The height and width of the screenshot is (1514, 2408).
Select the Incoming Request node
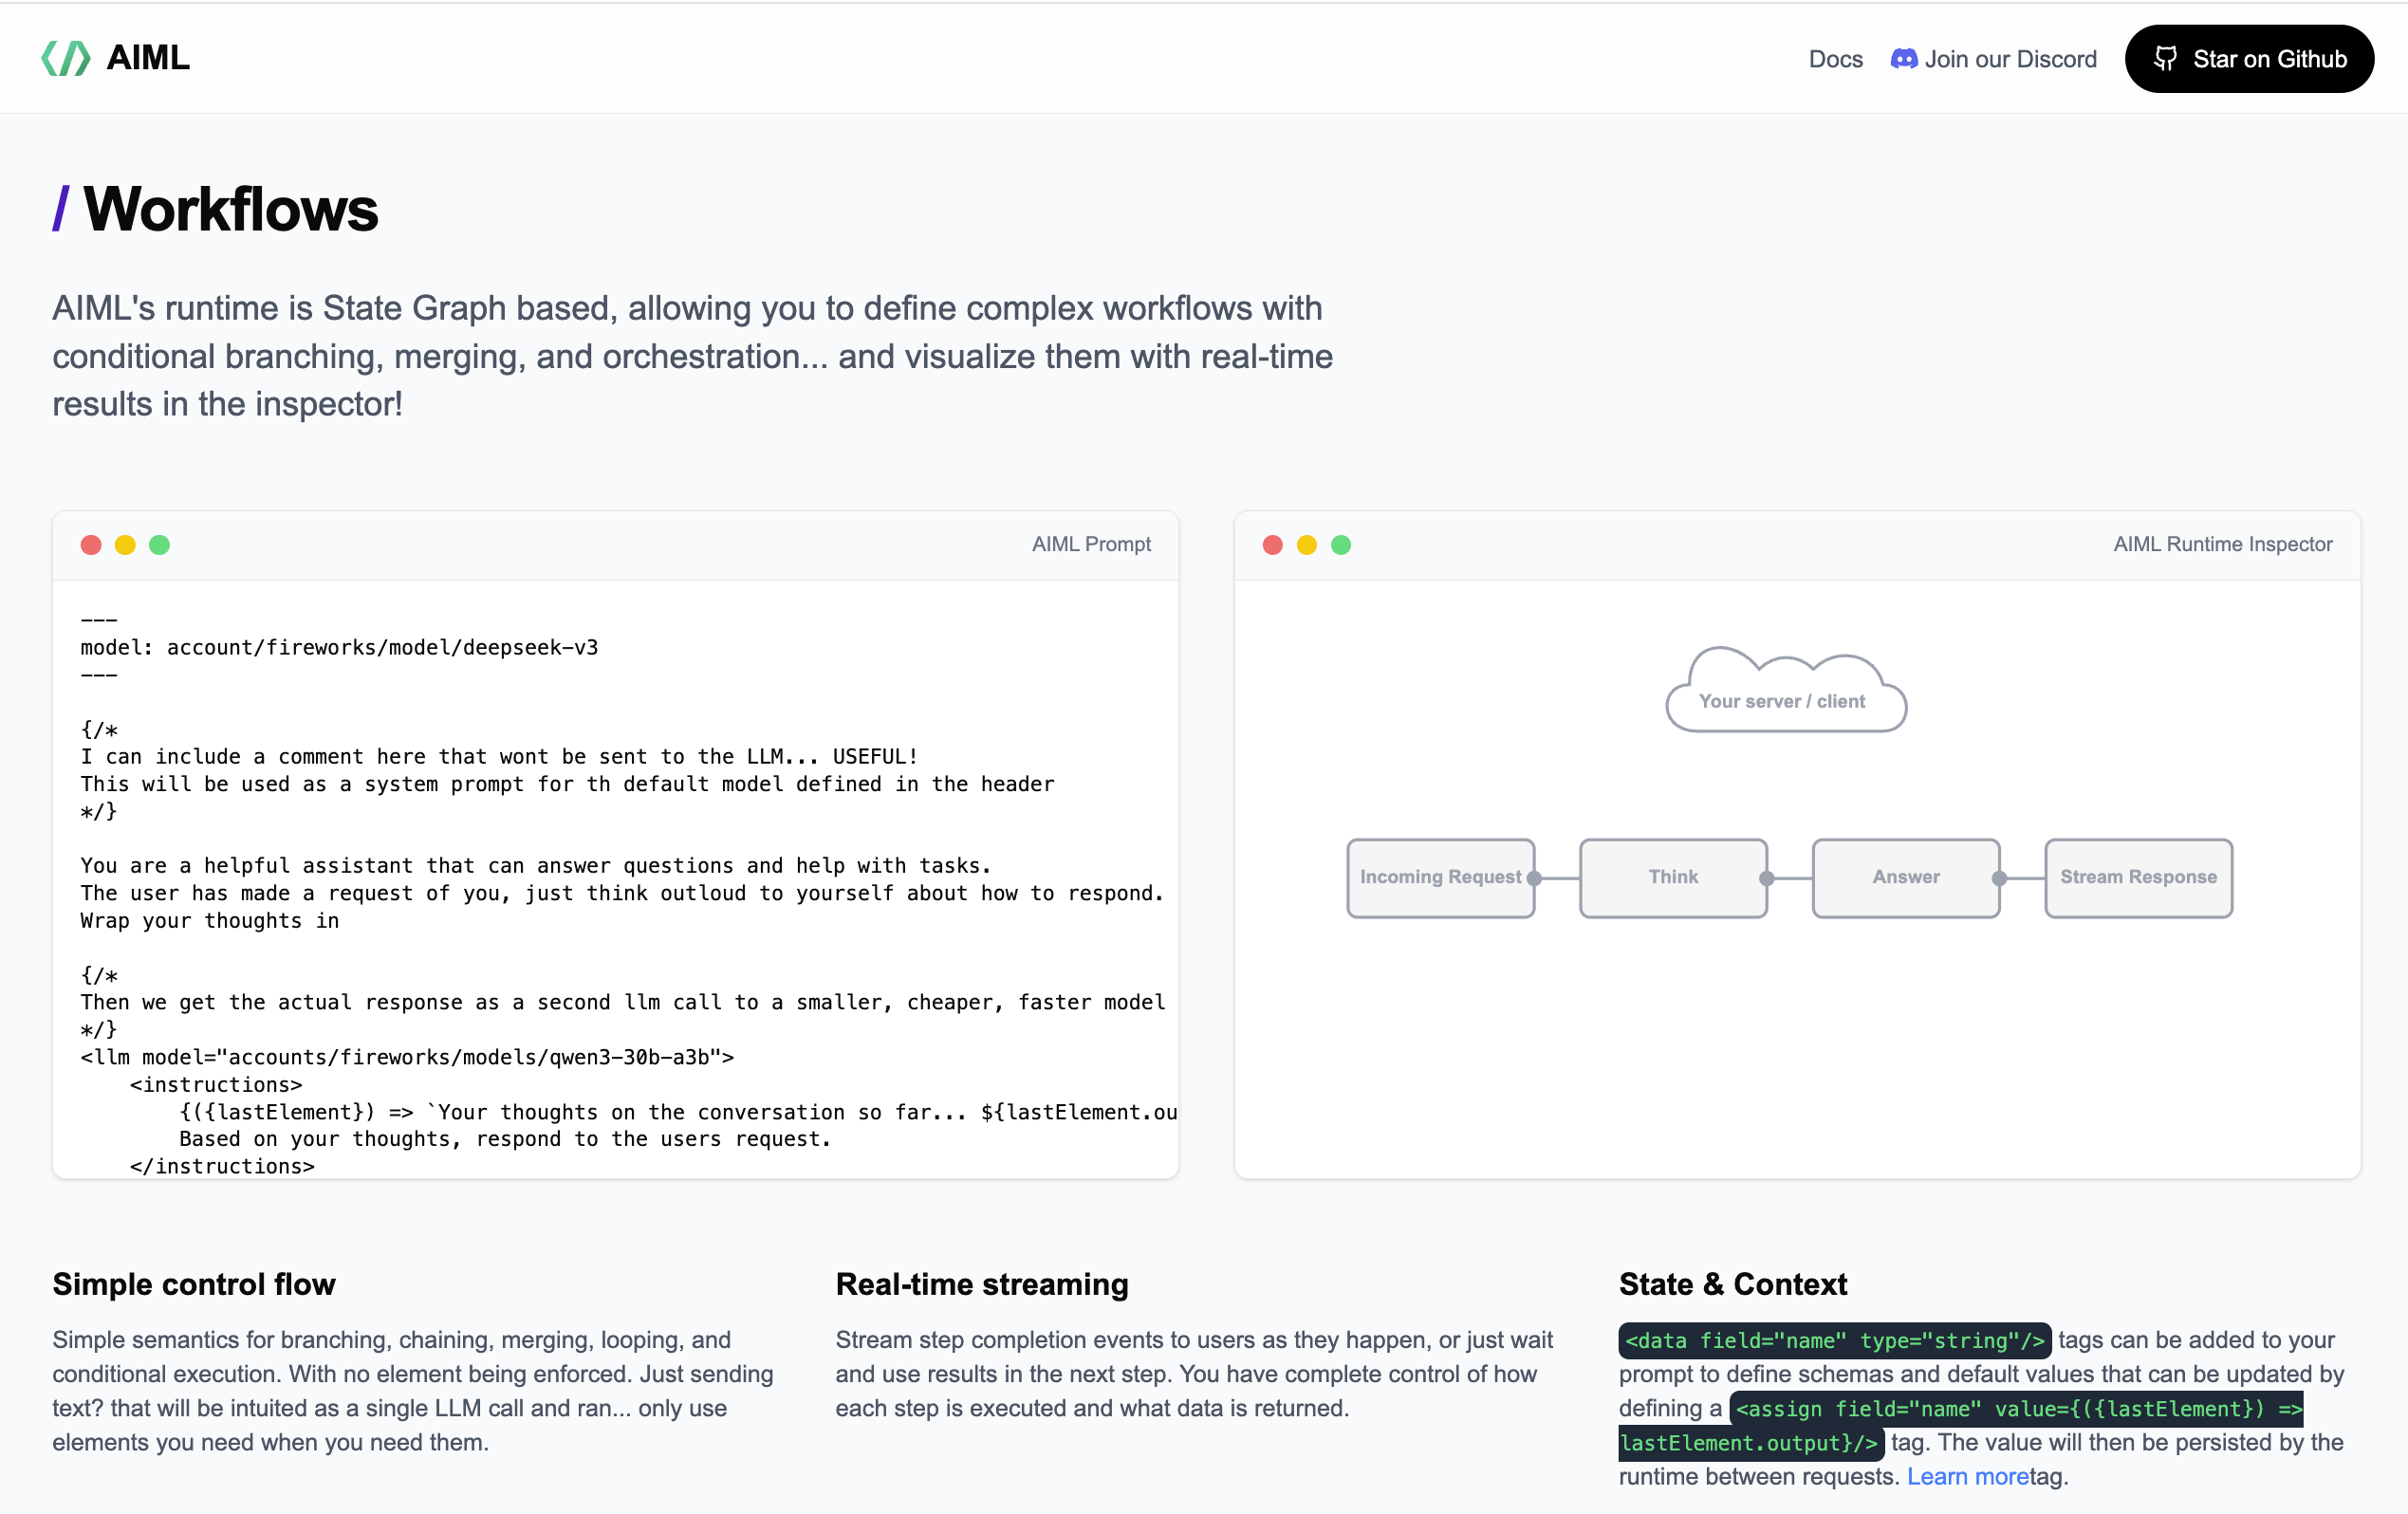[1440, 878]
